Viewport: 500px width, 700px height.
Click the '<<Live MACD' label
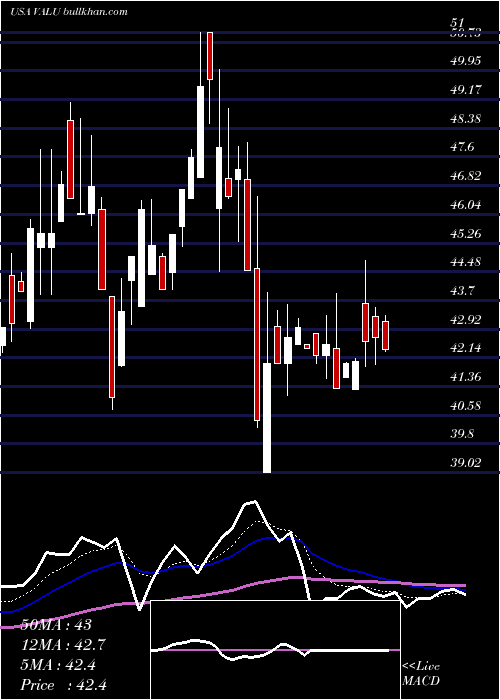[x=421, y=674]
